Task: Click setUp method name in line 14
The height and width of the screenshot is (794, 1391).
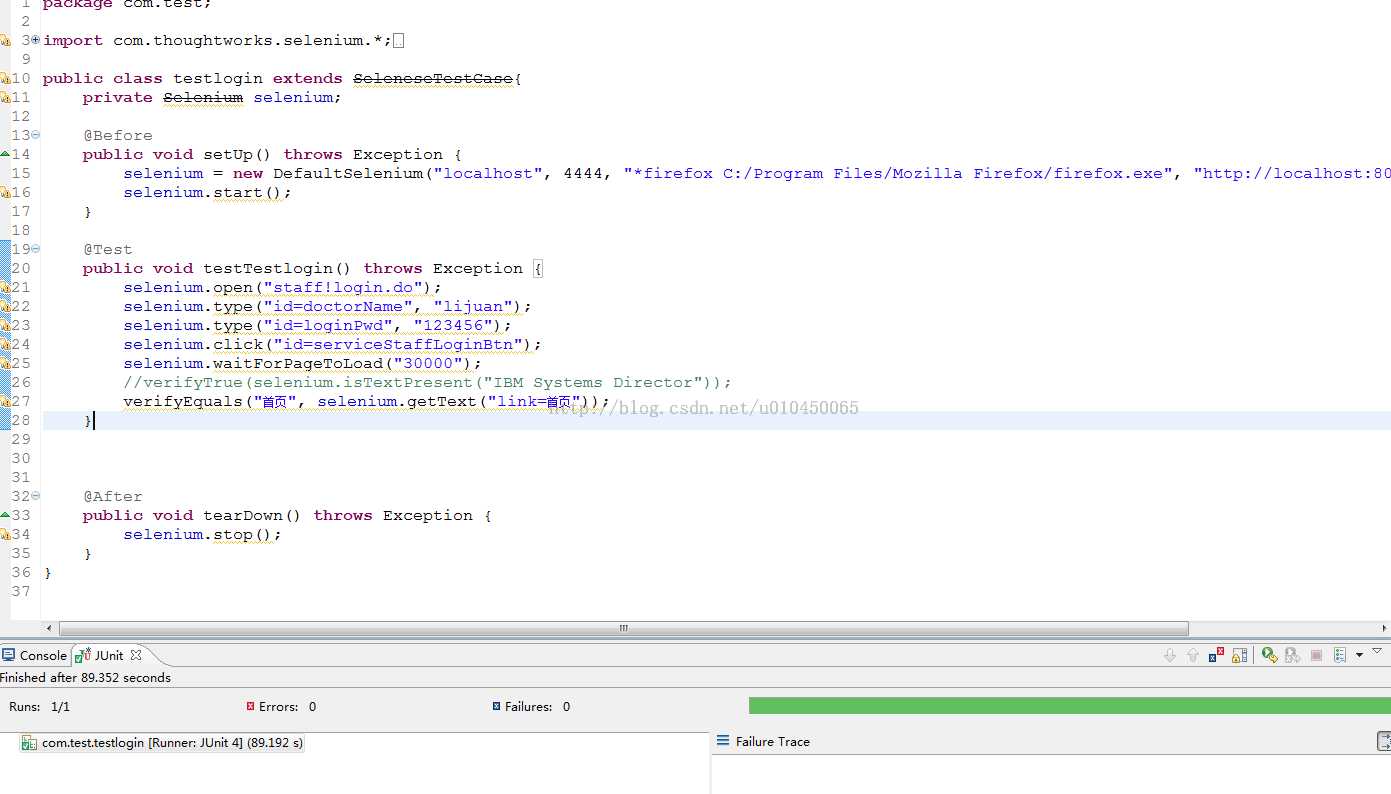Action: (228, 154)
